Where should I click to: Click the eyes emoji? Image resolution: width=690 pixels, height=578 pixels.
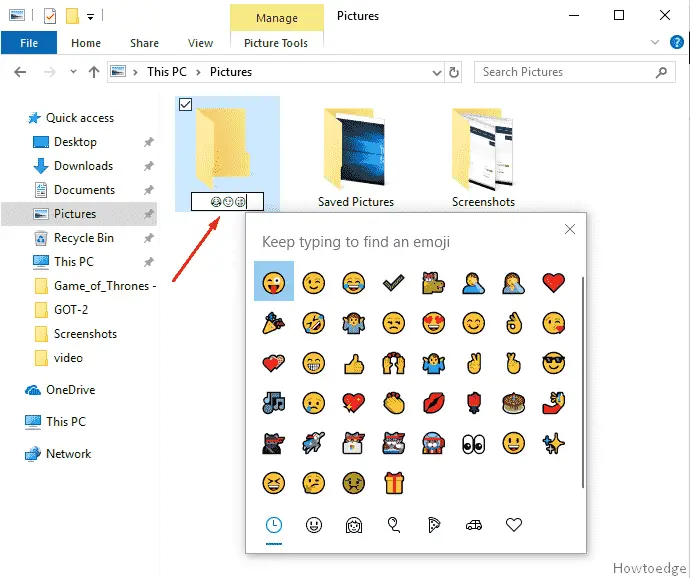click(x=473, y=443)
